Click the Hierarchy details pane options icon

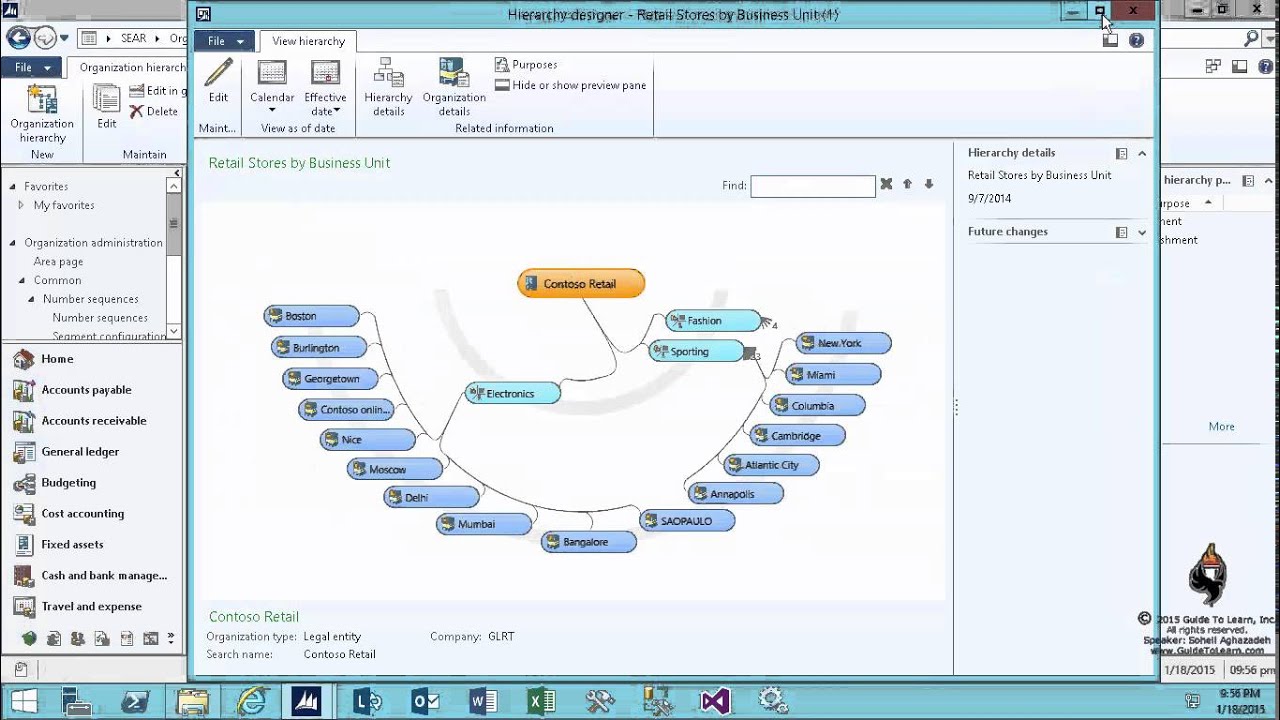click(x=1122, y=153)
